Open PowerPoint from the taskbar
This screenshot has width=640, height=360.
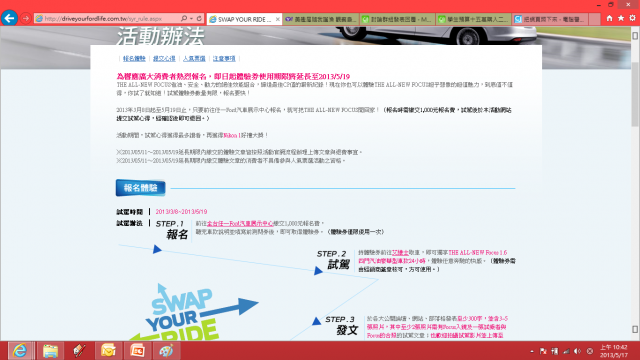point(137,351)
